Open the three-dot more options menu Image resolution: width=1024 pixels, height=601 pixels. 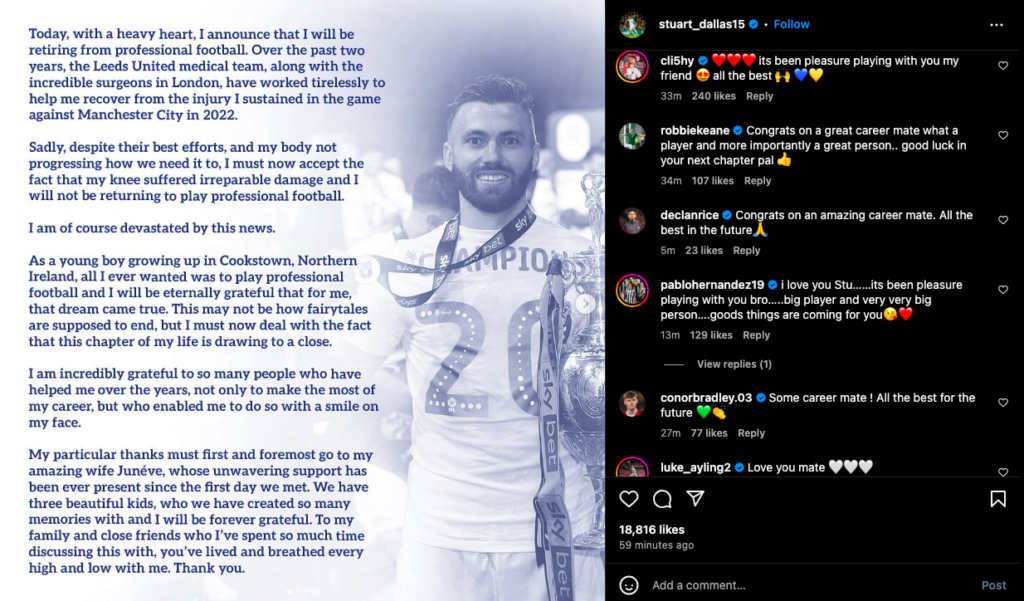996,25
